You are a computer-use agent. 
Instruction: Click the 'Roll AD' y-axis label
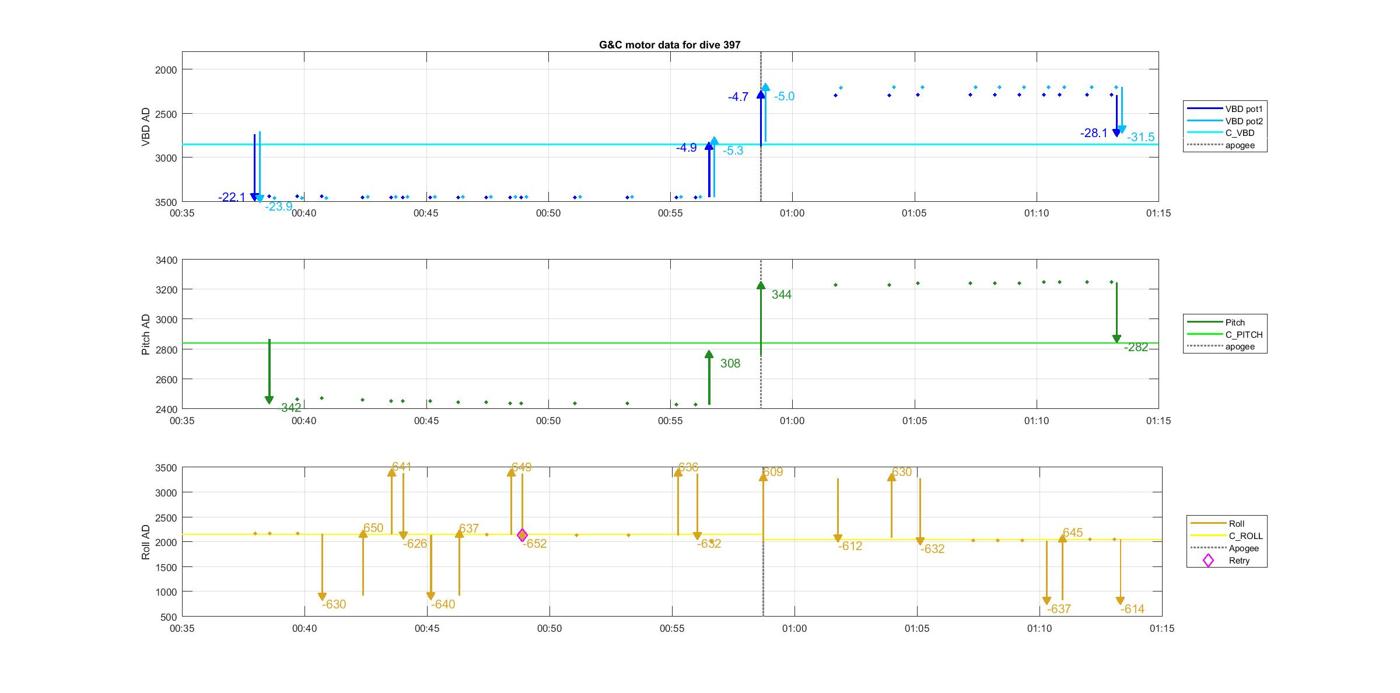pos(146,542)
